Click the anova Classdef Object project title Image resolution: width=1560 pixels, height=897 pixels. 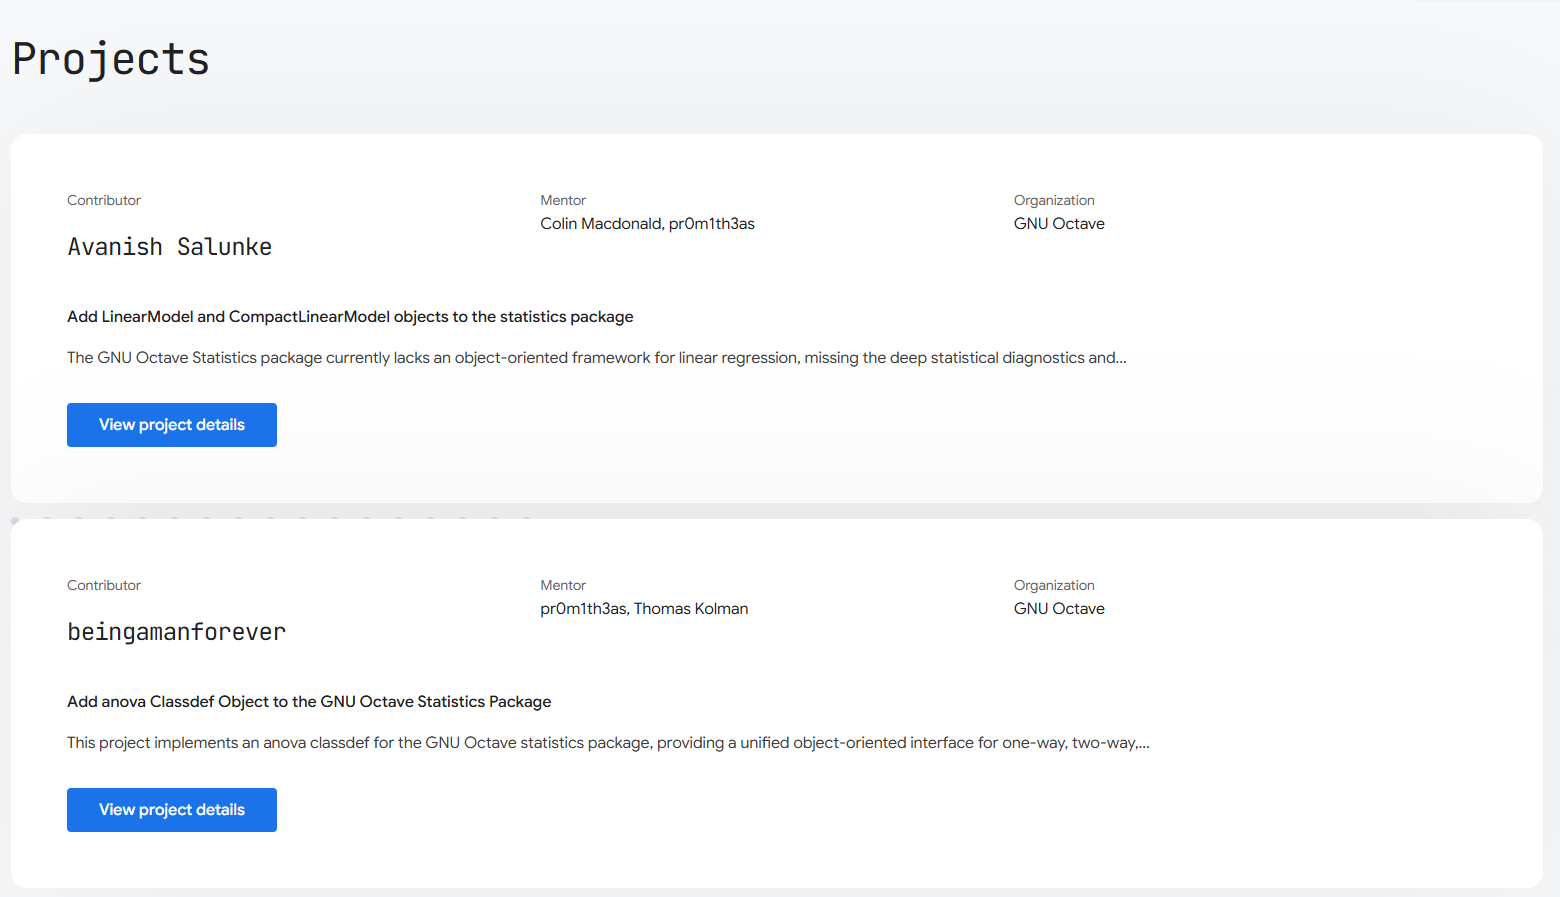309,702
